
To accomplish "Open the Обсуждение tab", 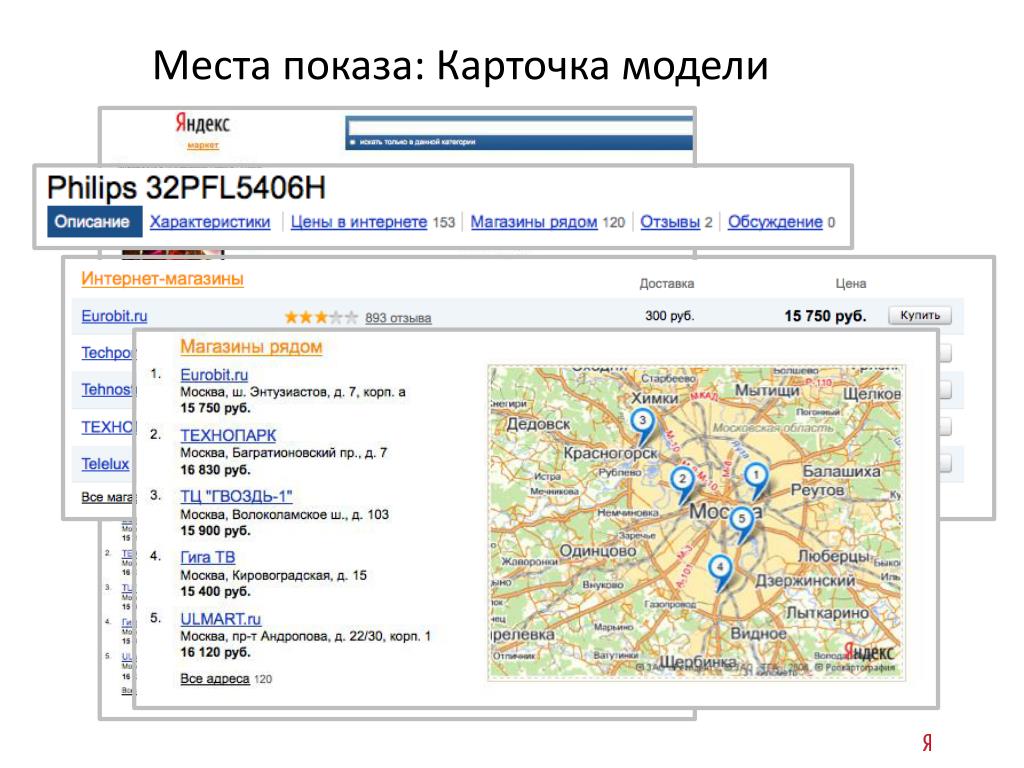I will point(775,222).
